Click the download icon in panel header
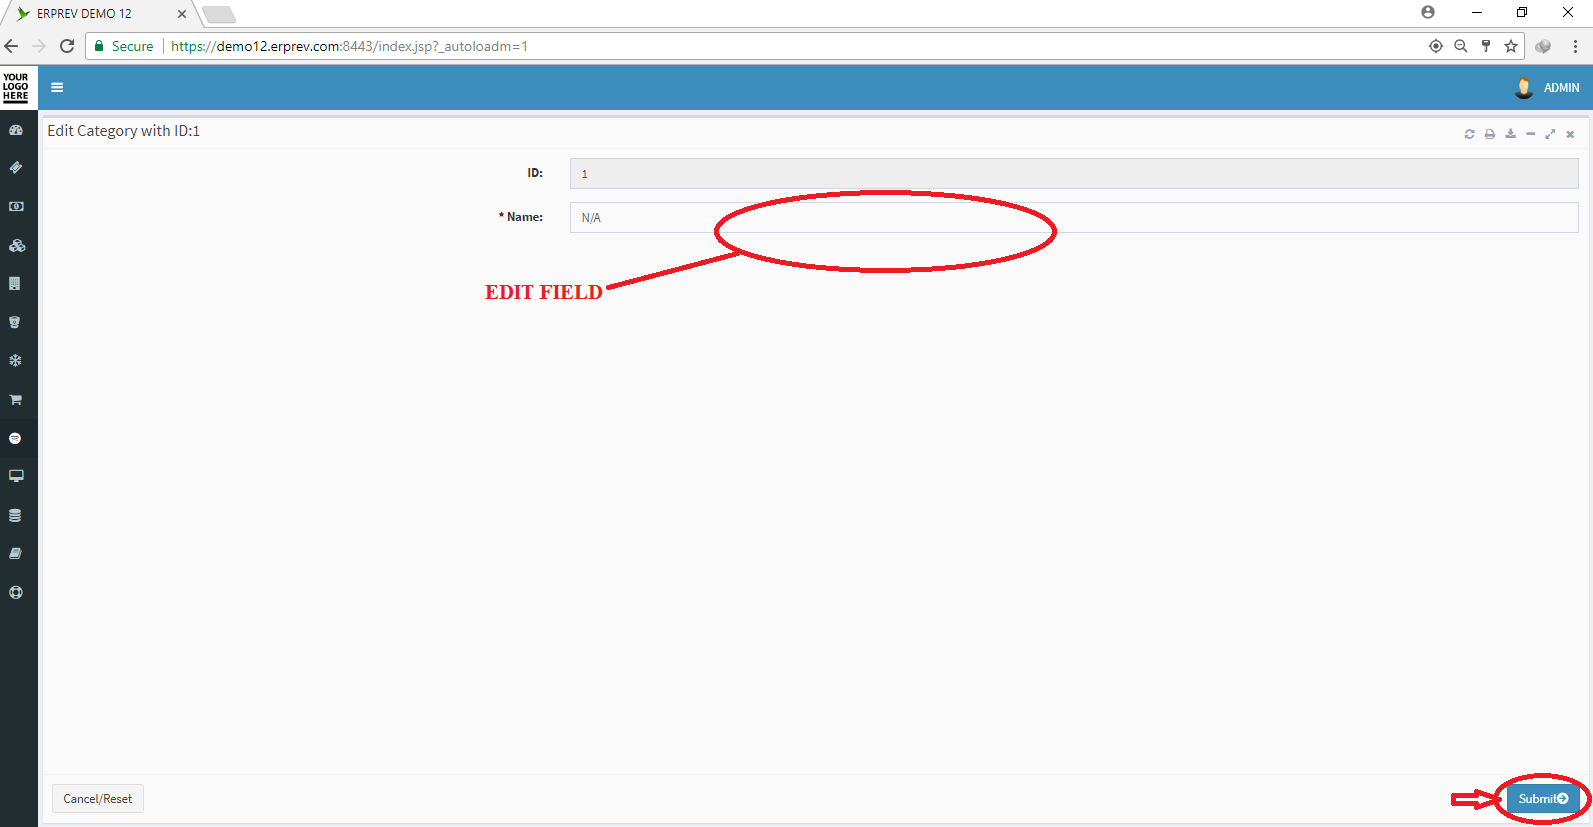Image resolution: width=1593 pixels, height=827 pixels. point(1510,134)
